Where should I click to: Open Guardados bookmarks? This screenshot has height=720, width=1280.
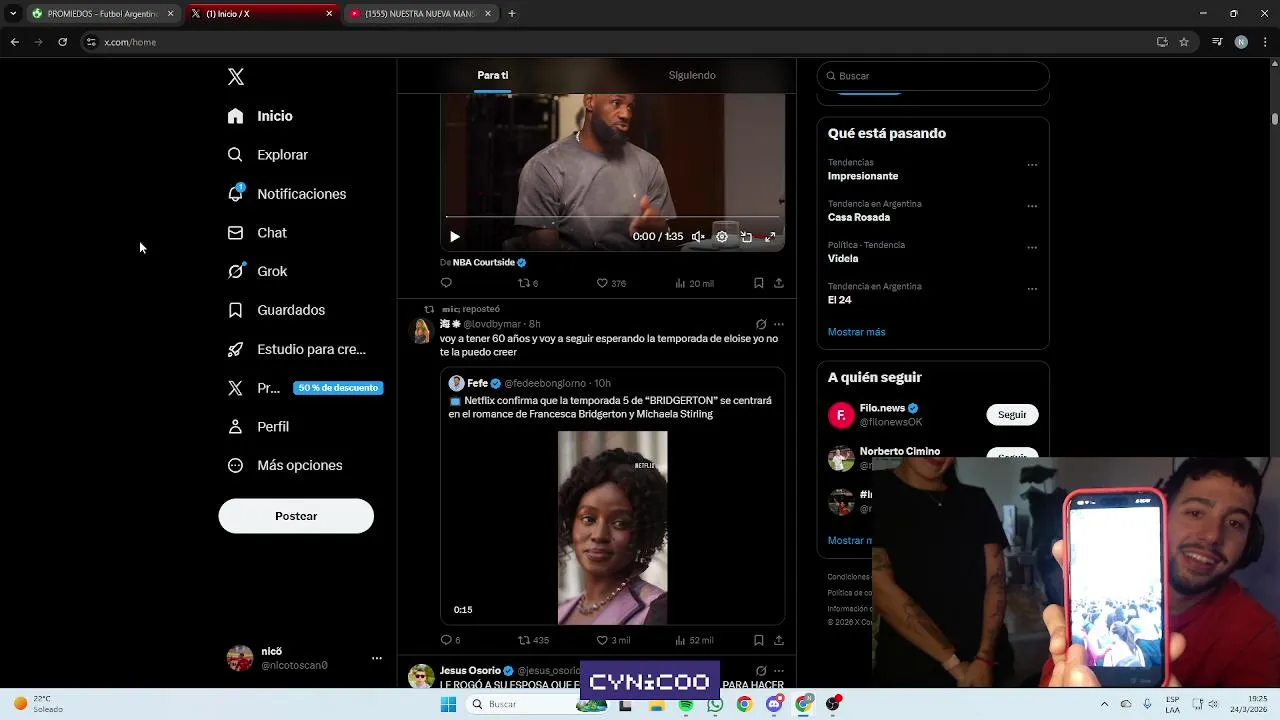276,310
